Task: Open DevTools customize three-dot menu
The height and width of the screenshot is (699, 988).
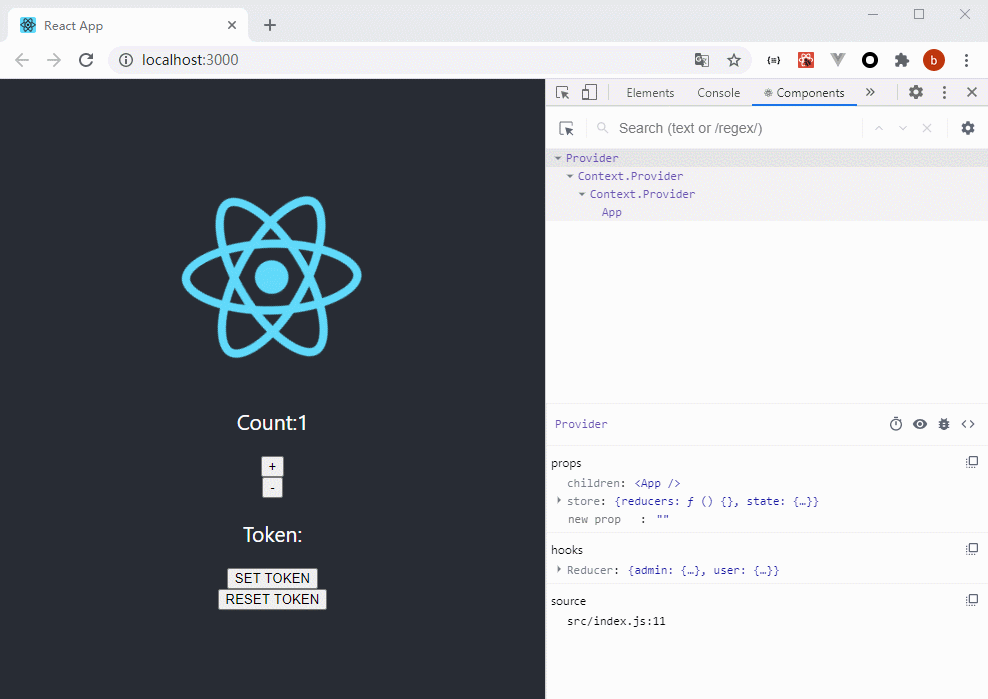Action: pos(944,93)
